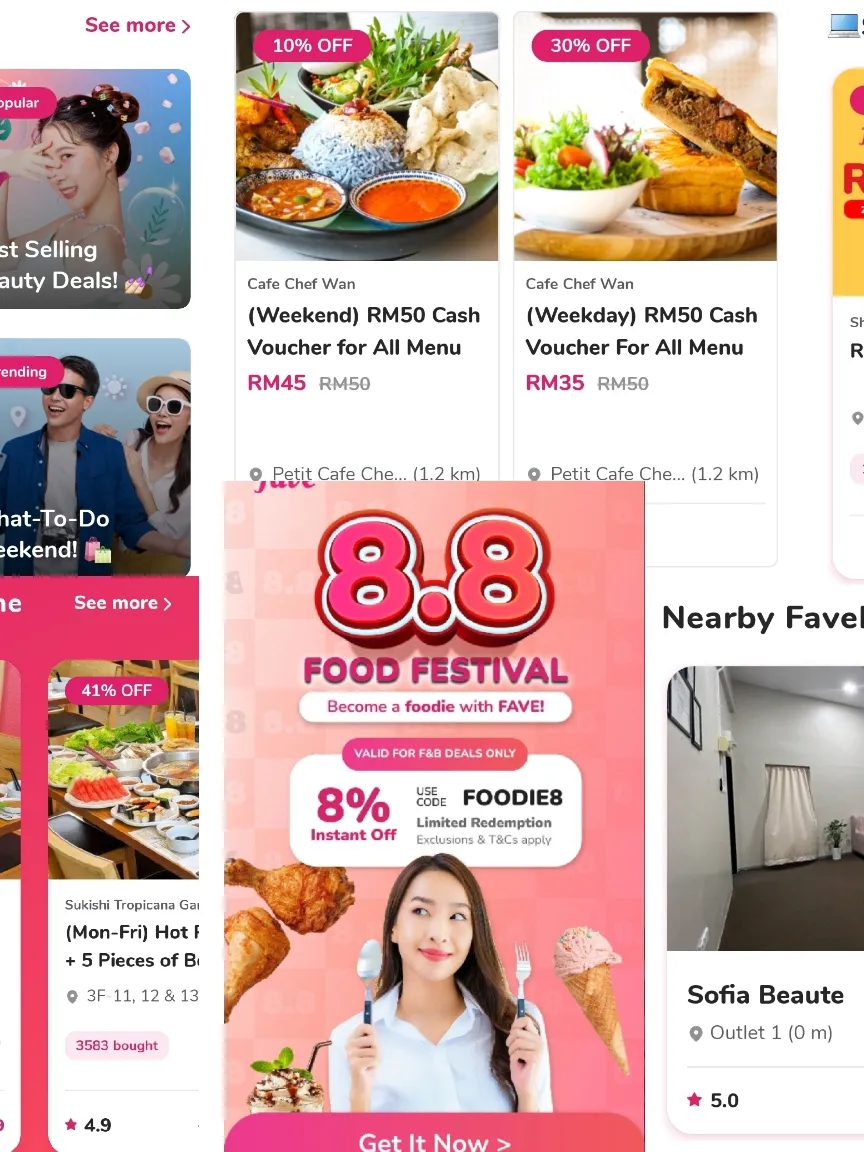Click the 10% OFF badge
Screen dimensions: 864x1152
click(x=312, y=46)
